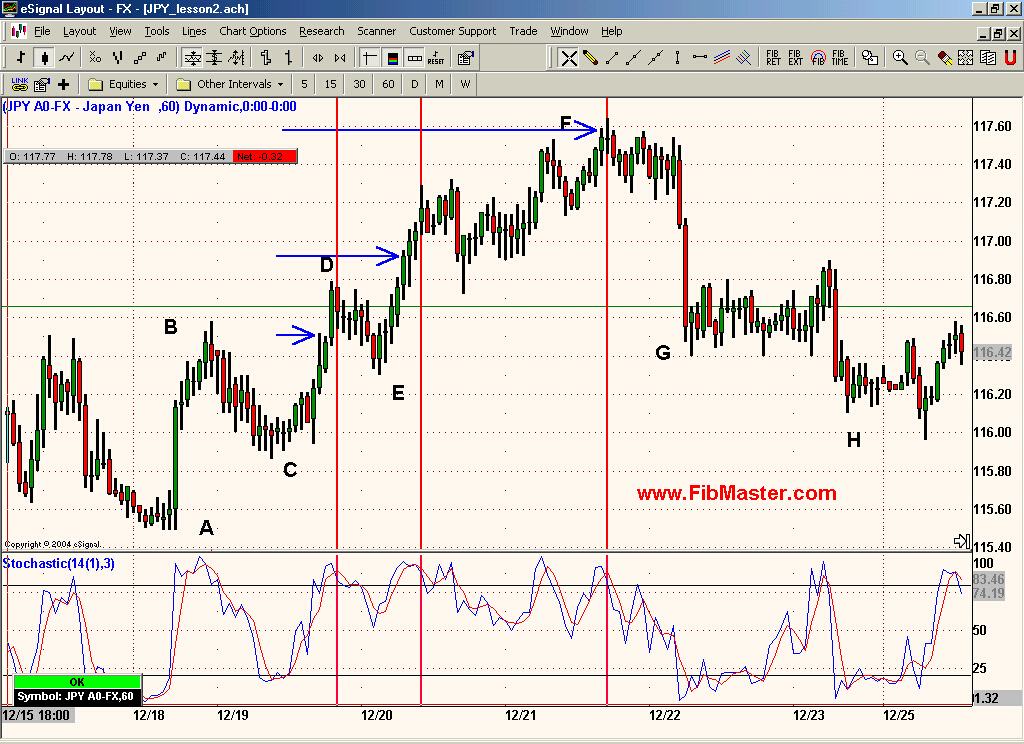Image resolution: width=1024 pixels, height=744 pixels.
Task: Select the Kagi step chart icon
Action: click(x=162, y=58)
